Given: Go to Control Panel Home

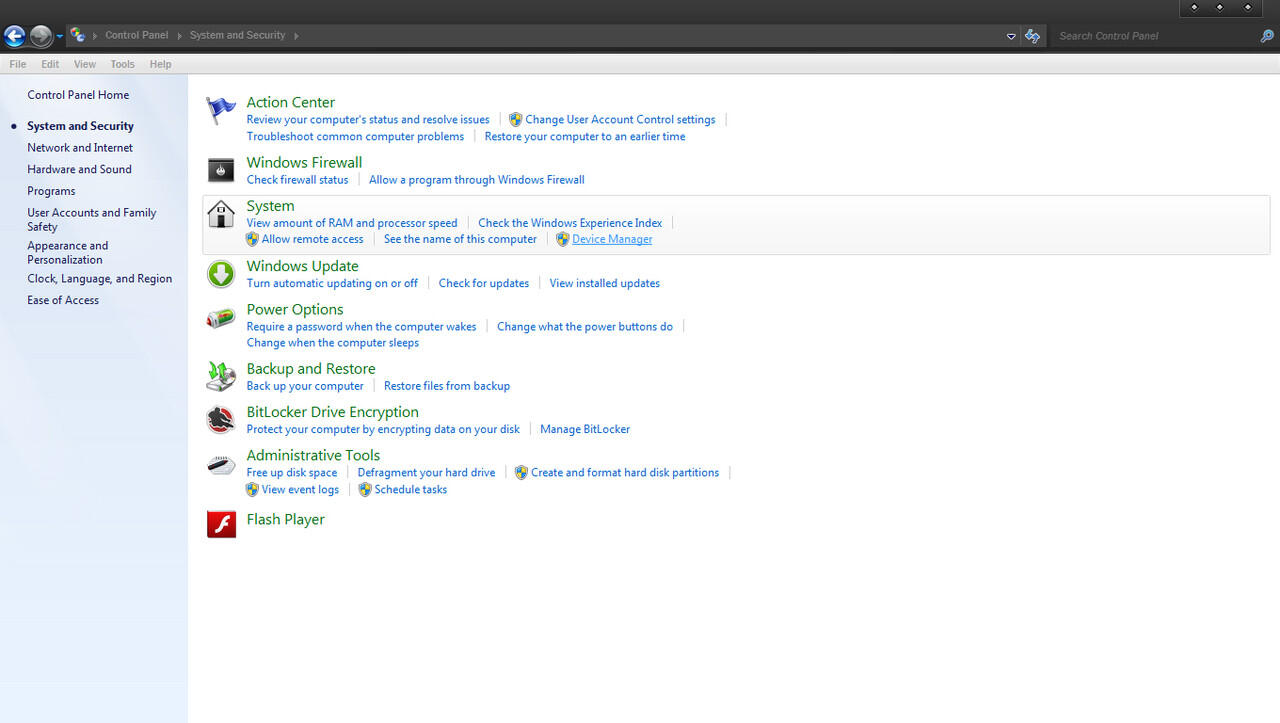Looking at the screenshot, I should tap(78, 95).
